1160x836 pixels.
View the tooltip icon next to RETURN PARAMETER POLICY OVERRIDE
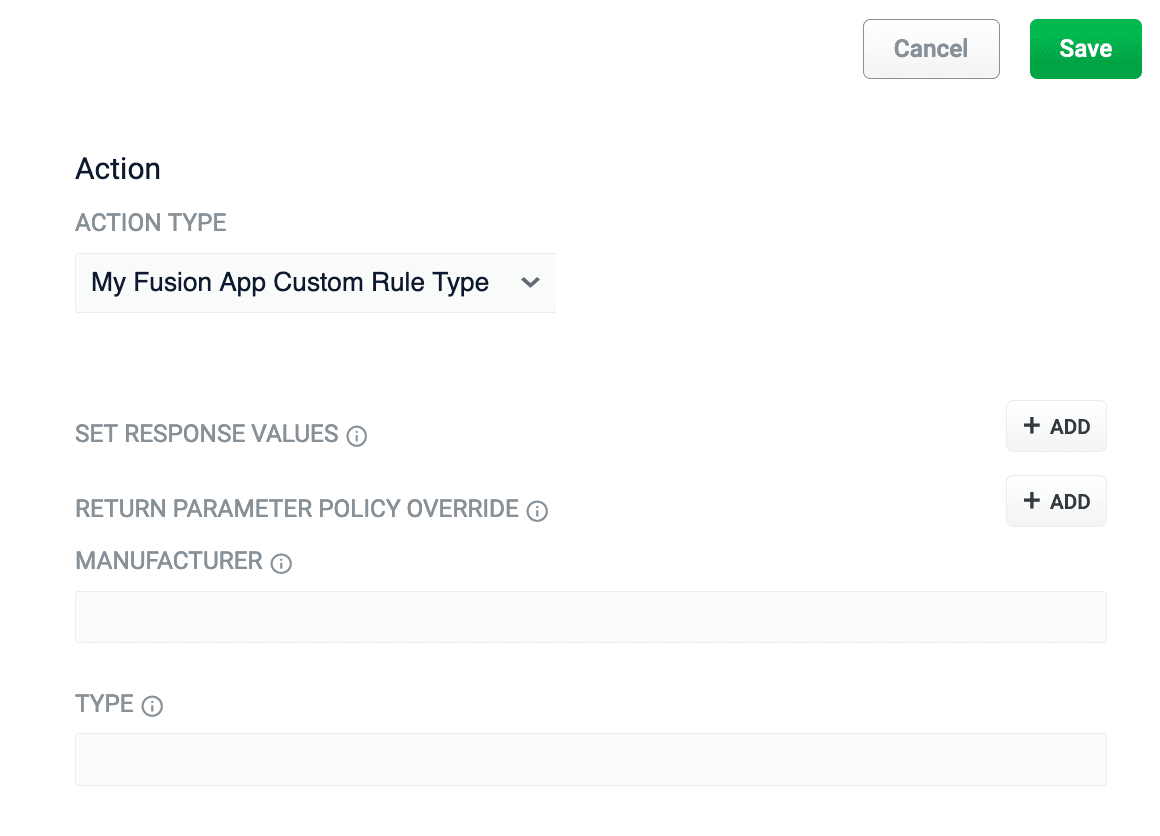tap(537, 511)
